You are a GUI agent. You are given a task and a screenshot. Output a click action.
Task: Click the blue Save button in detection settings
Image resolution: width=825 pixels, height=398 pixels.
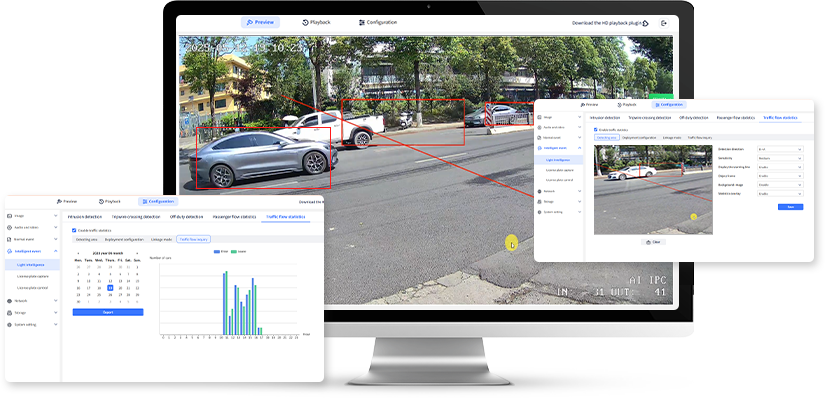coord(790,207)
